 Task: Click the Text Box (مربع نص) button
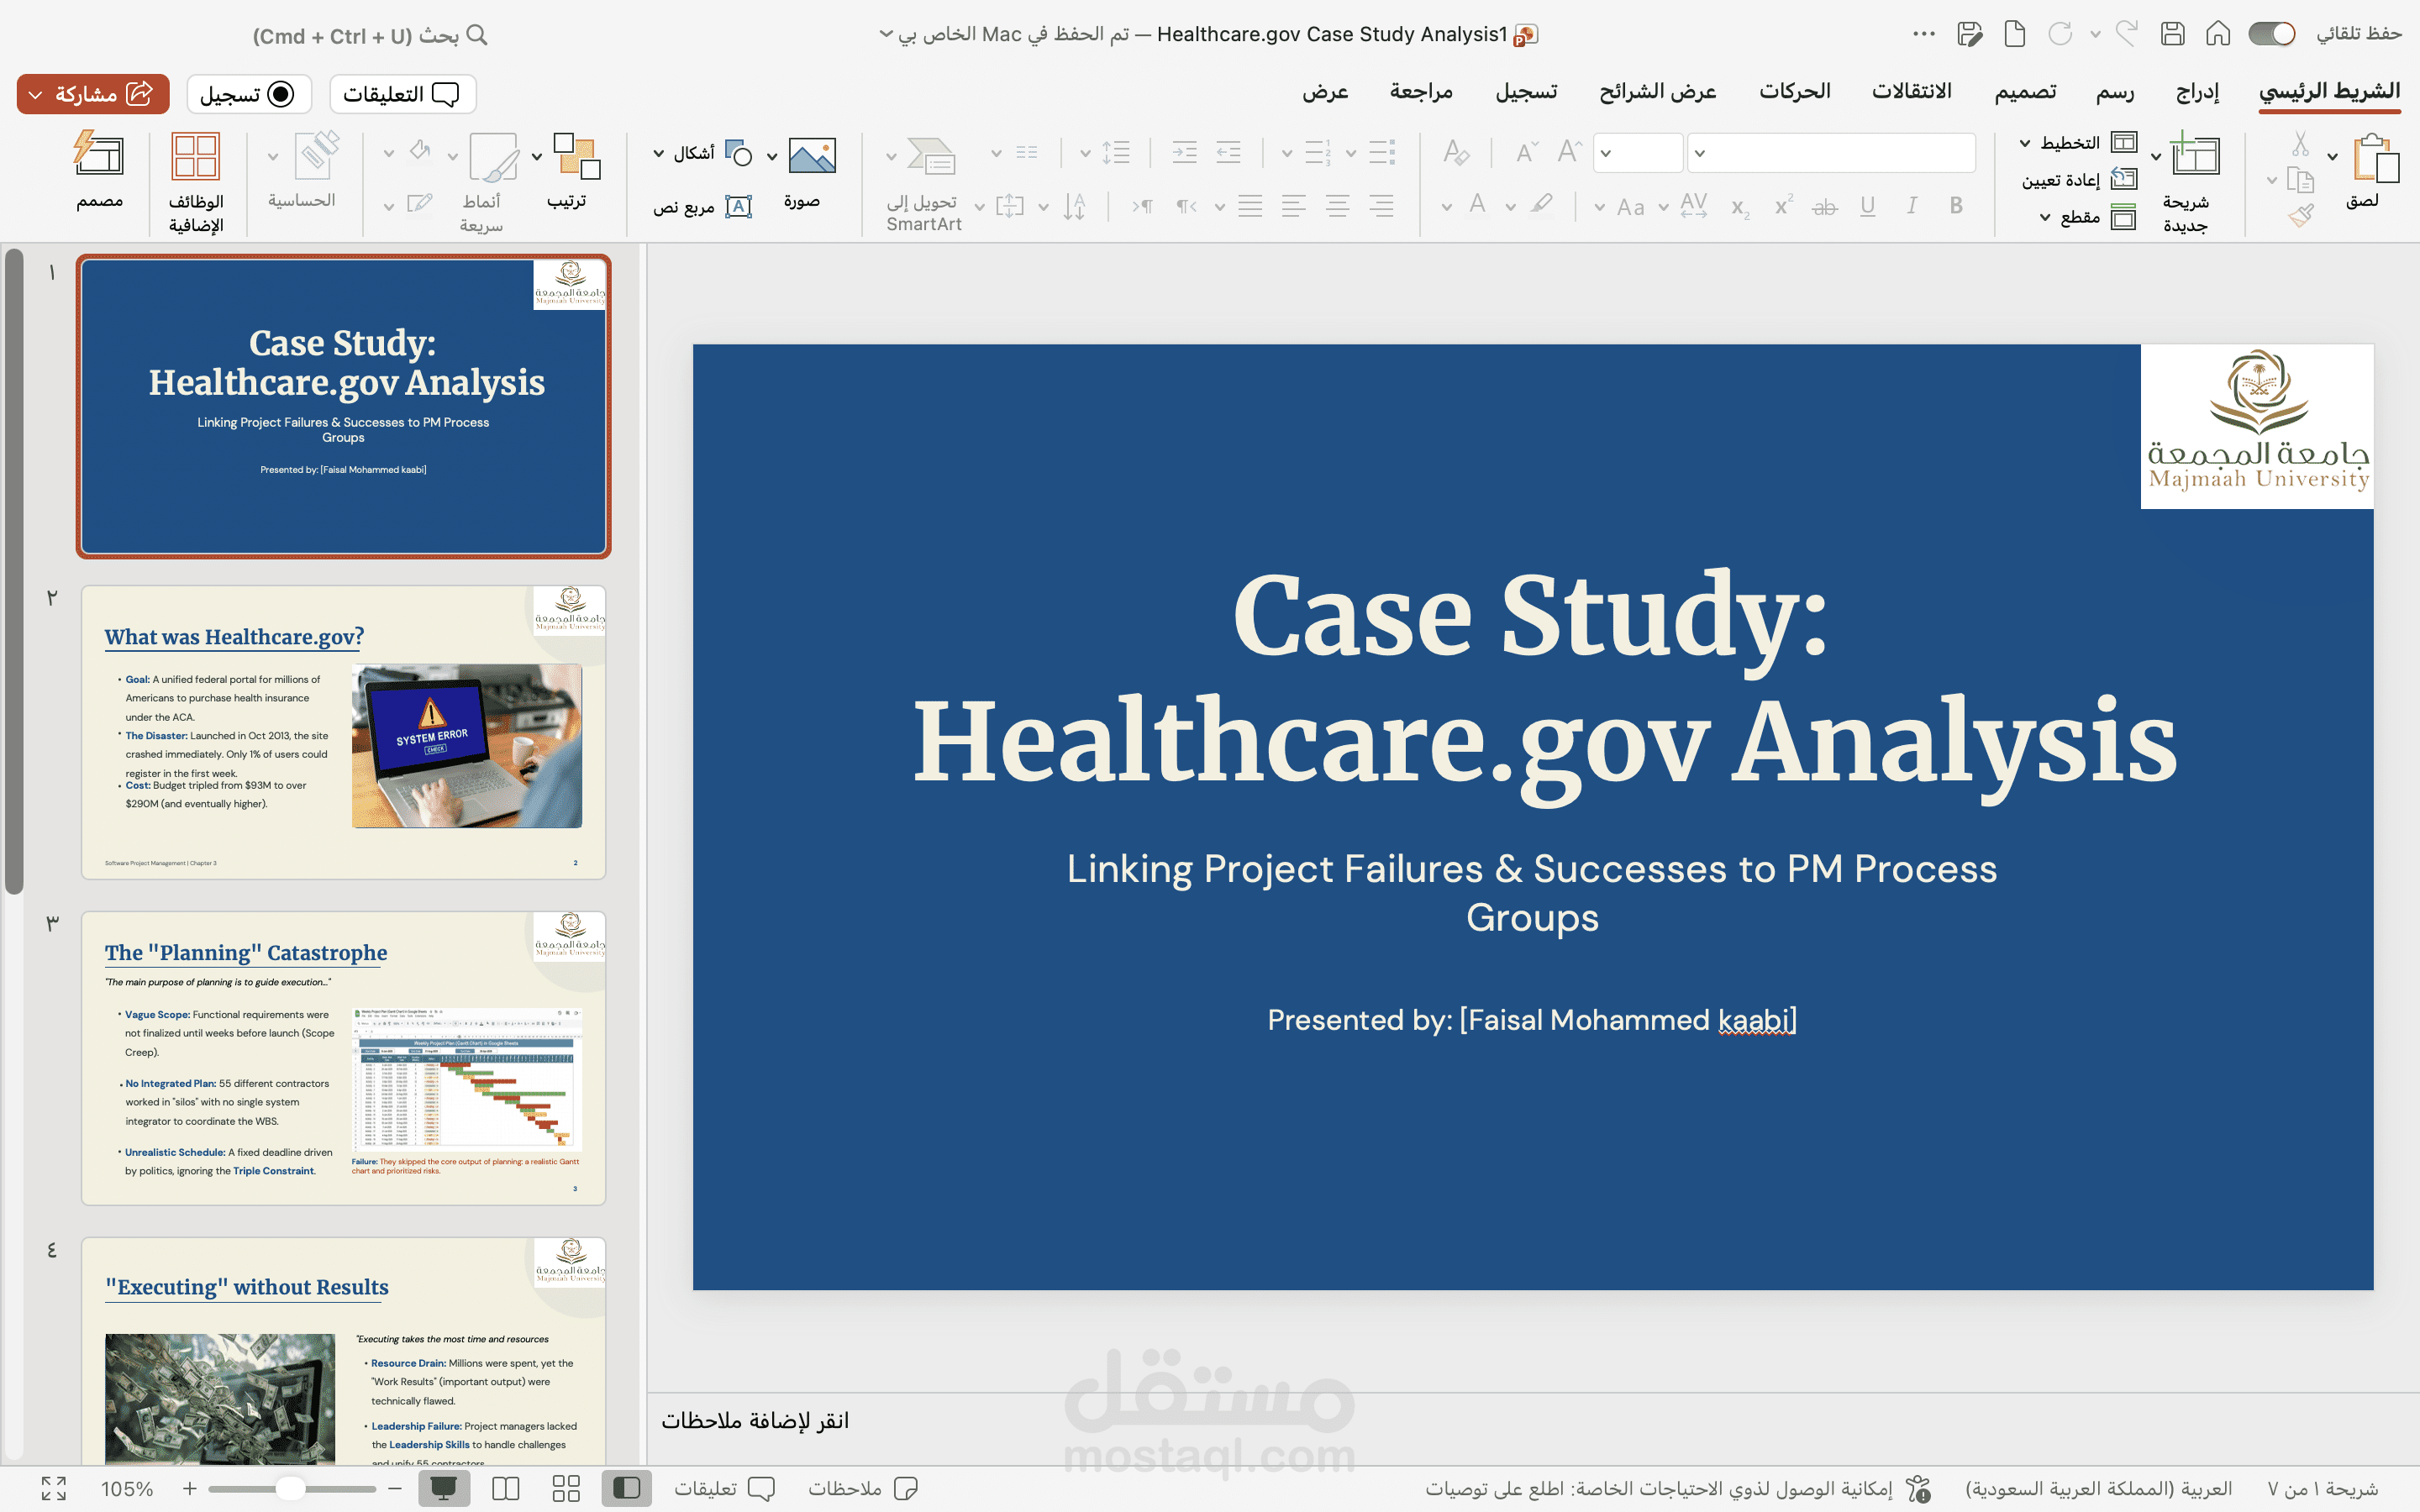point(703,206)
